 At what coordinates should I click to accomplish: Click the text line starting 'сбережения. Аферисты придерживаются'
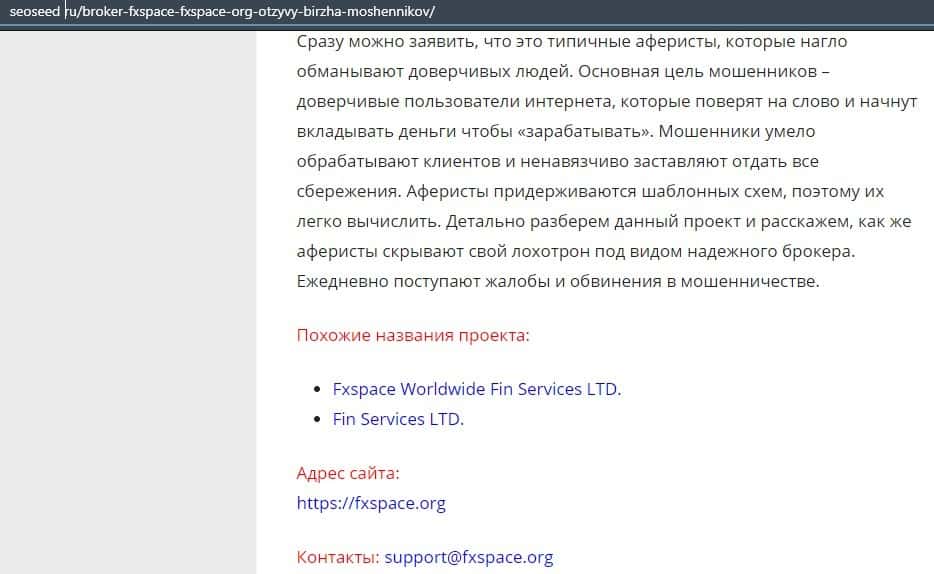point(590,191)
